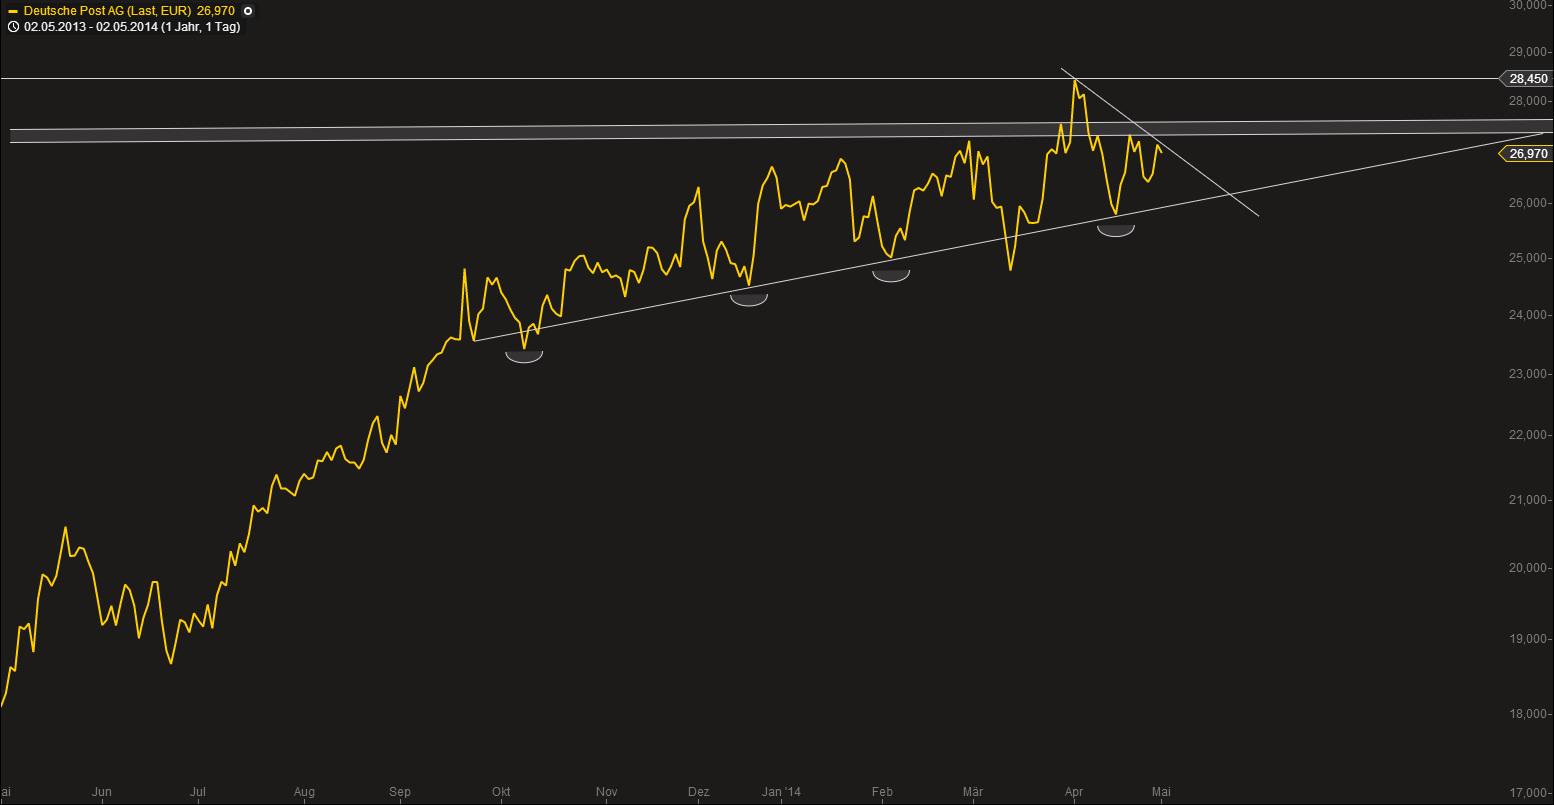
Task: Click the Nov label on the time axis
Action: [x=606, y=792]
